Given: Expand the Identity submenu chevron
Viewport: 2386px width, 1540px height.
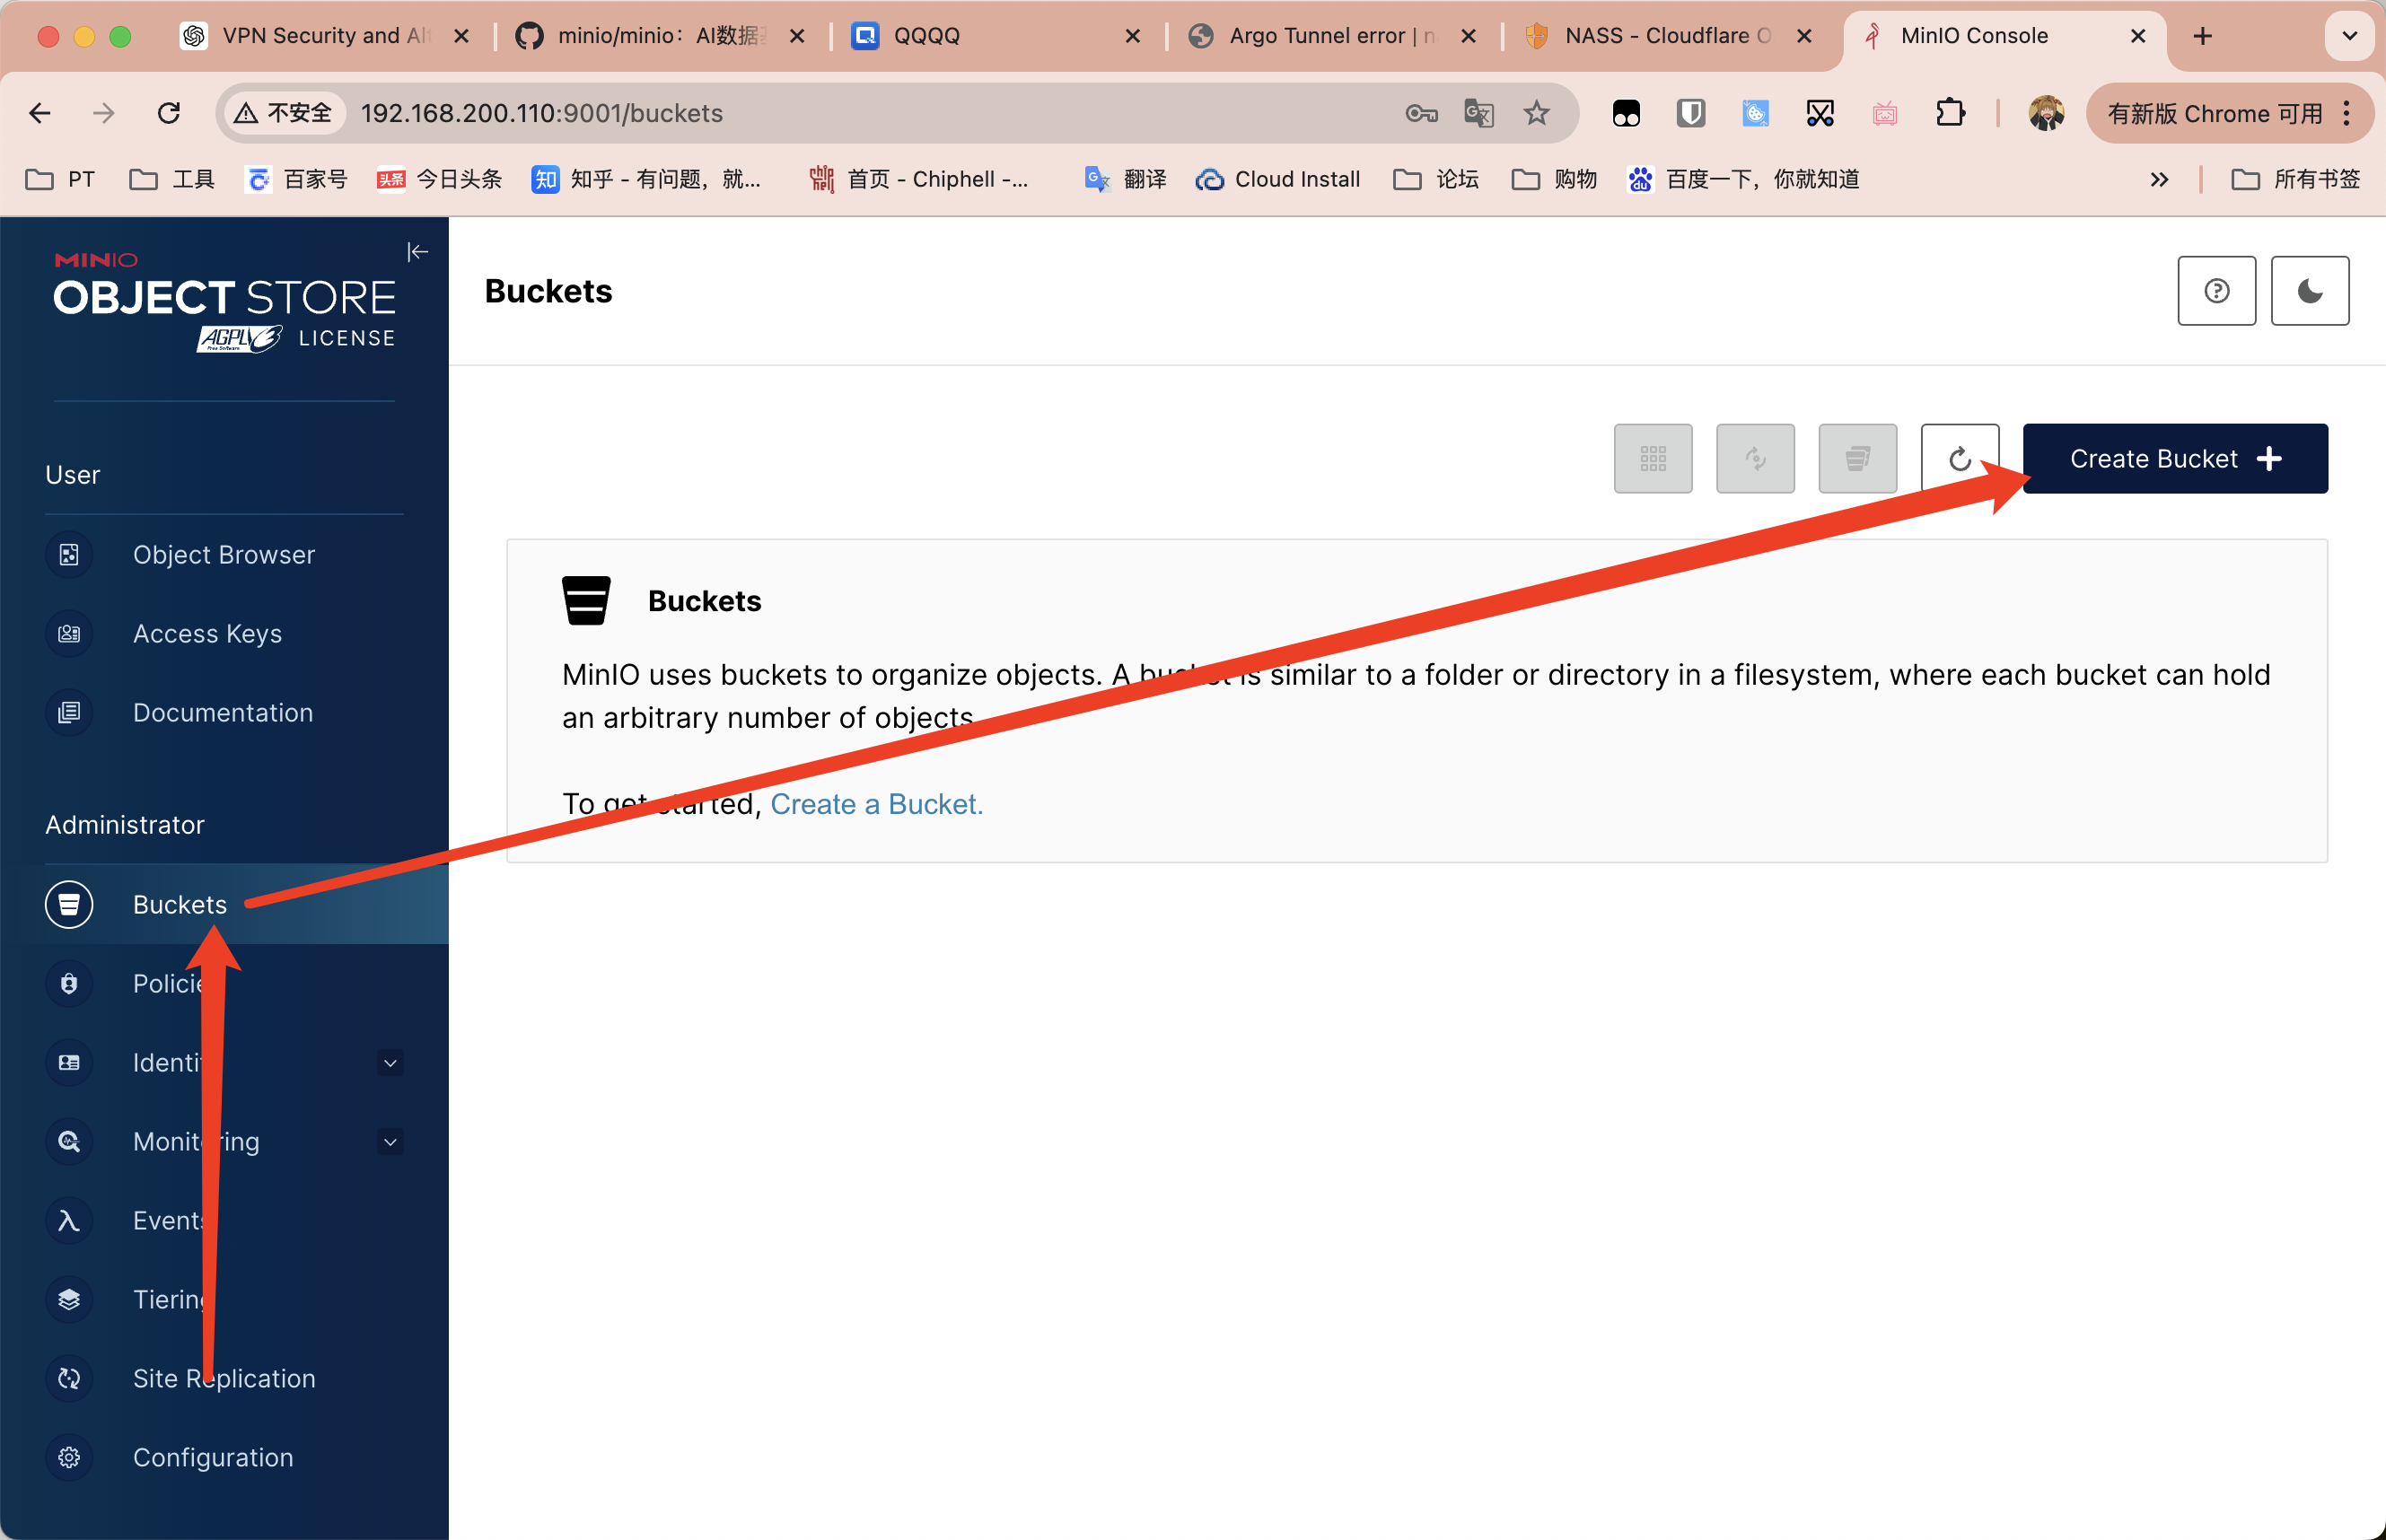Looking at the screenshot, I should point(391,1063).
